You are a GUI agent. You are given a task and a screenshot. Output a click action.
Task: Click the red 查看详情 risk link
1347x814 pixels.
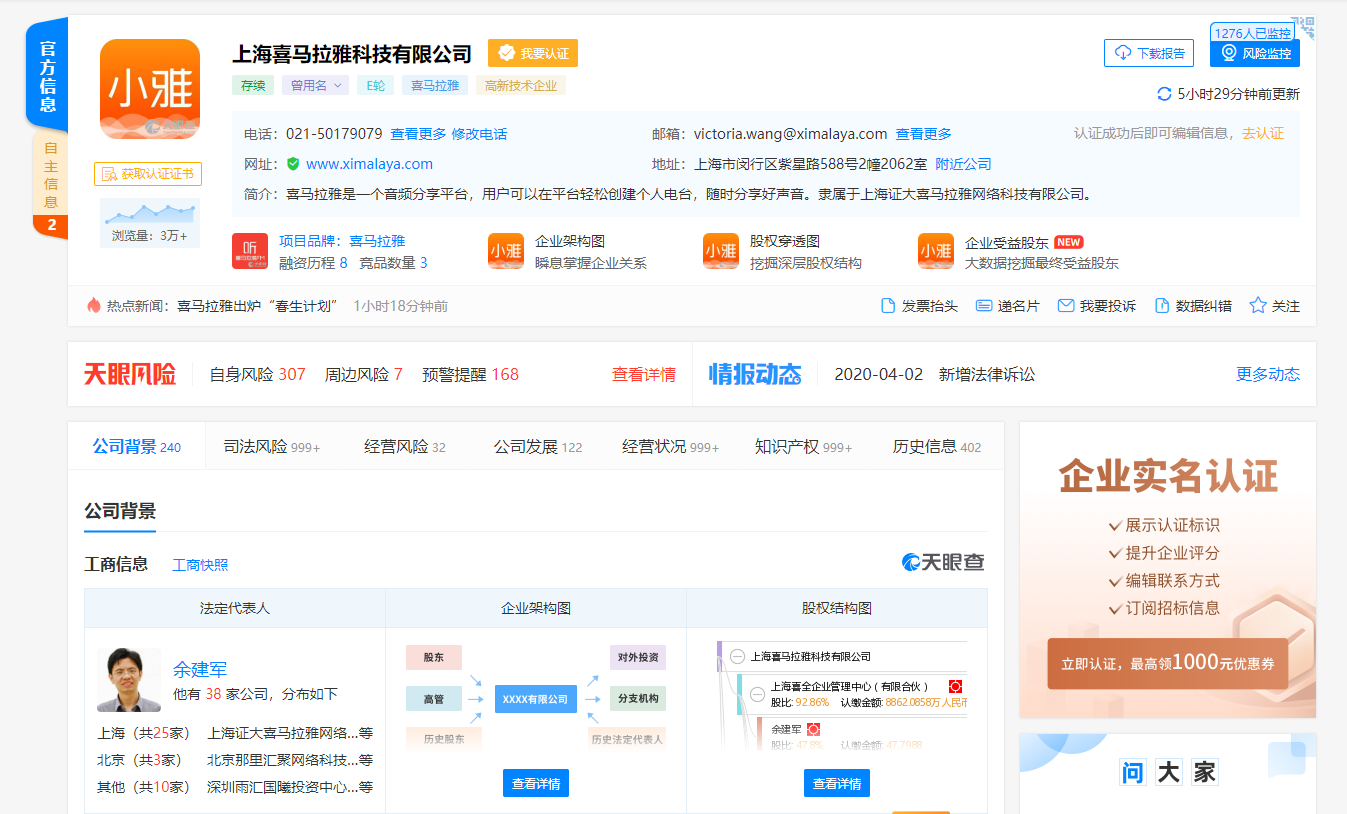point(644,374)
